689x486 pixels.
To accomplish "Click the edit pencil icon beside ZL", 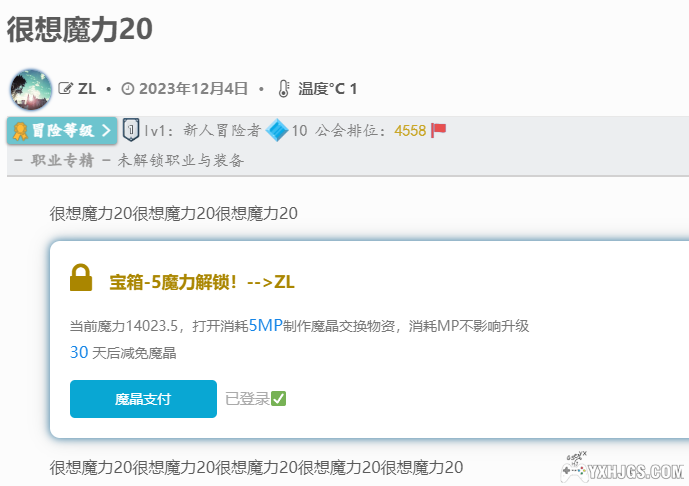I will coord(65,89).
